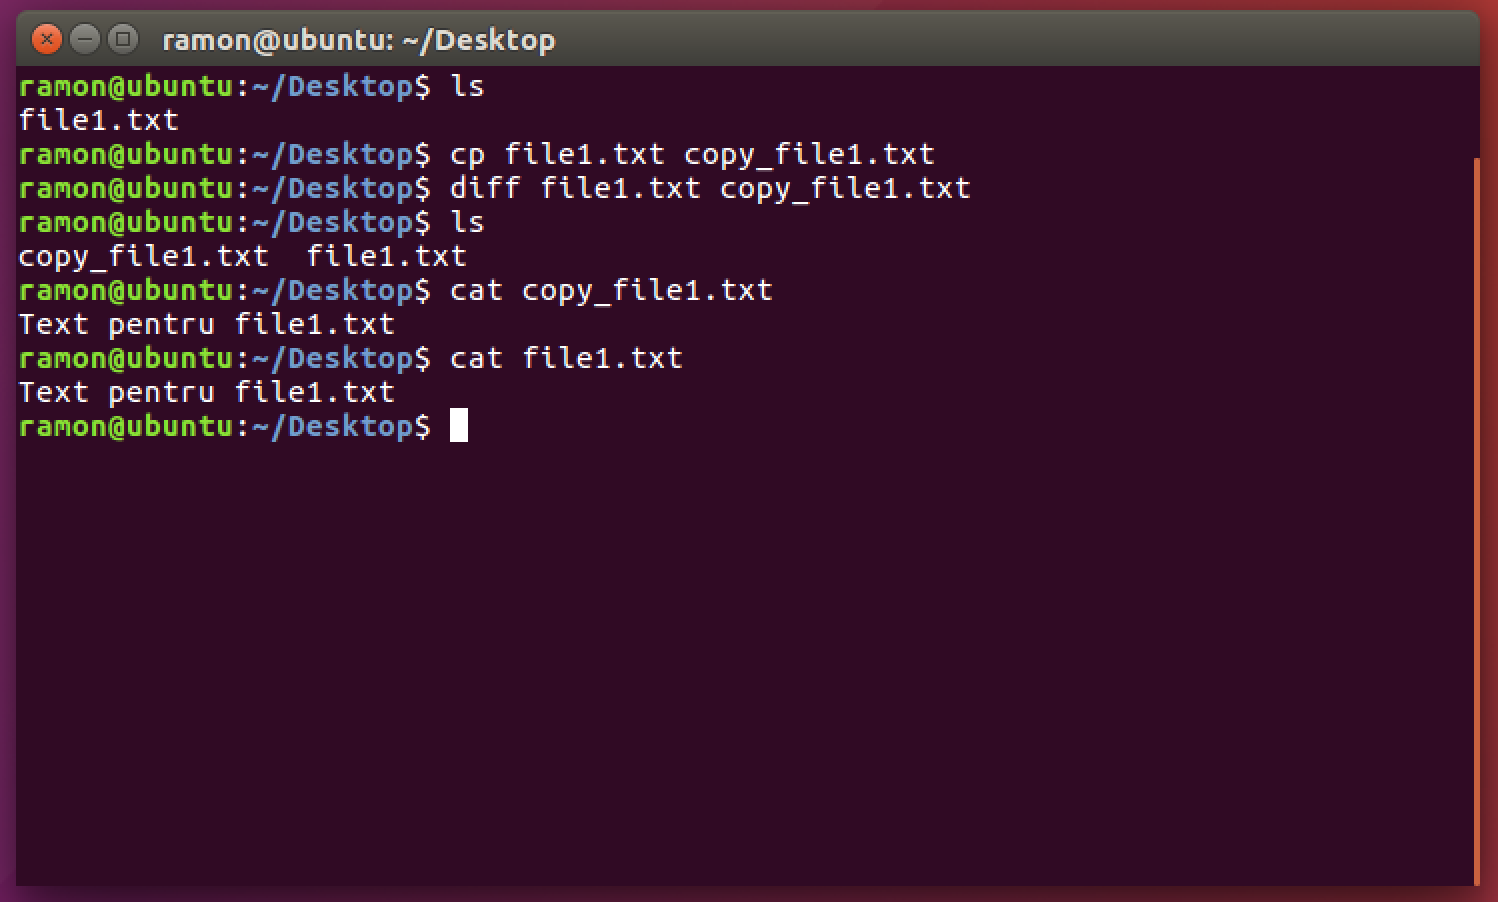Click the cp command text

coord(466,153)
